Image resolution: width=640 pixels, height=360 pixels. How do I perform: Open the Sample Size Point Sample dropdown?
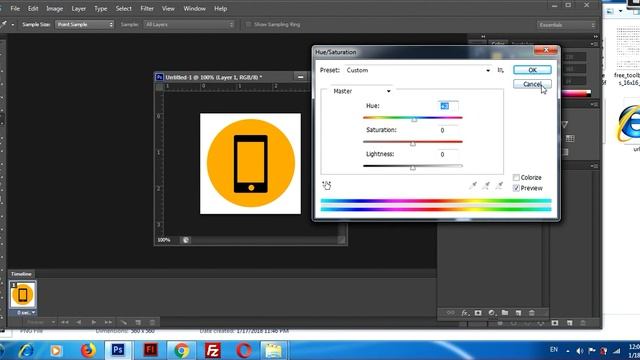[x=84, y=24]
